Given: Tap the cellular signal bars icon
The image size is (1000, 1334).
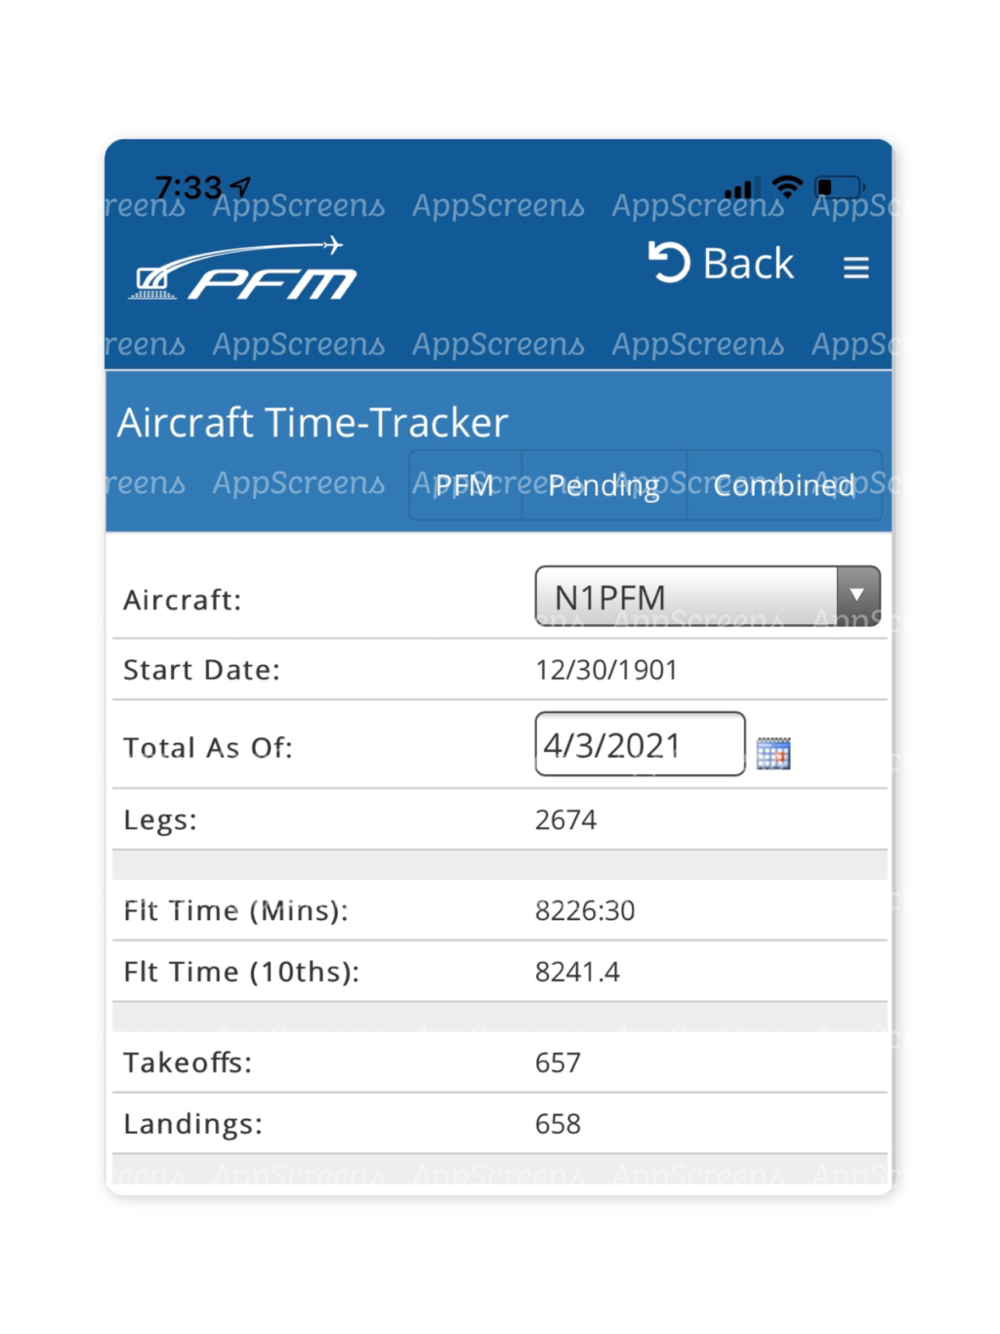Looking at the screenshot, I should [739, 188].
